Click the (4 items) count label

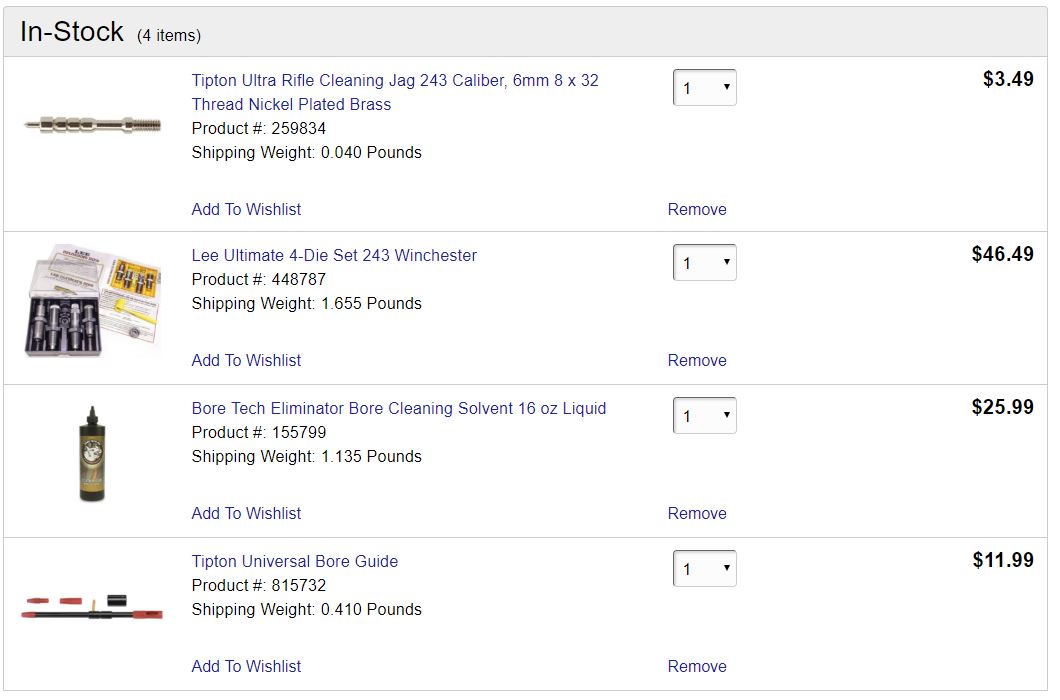169,35
